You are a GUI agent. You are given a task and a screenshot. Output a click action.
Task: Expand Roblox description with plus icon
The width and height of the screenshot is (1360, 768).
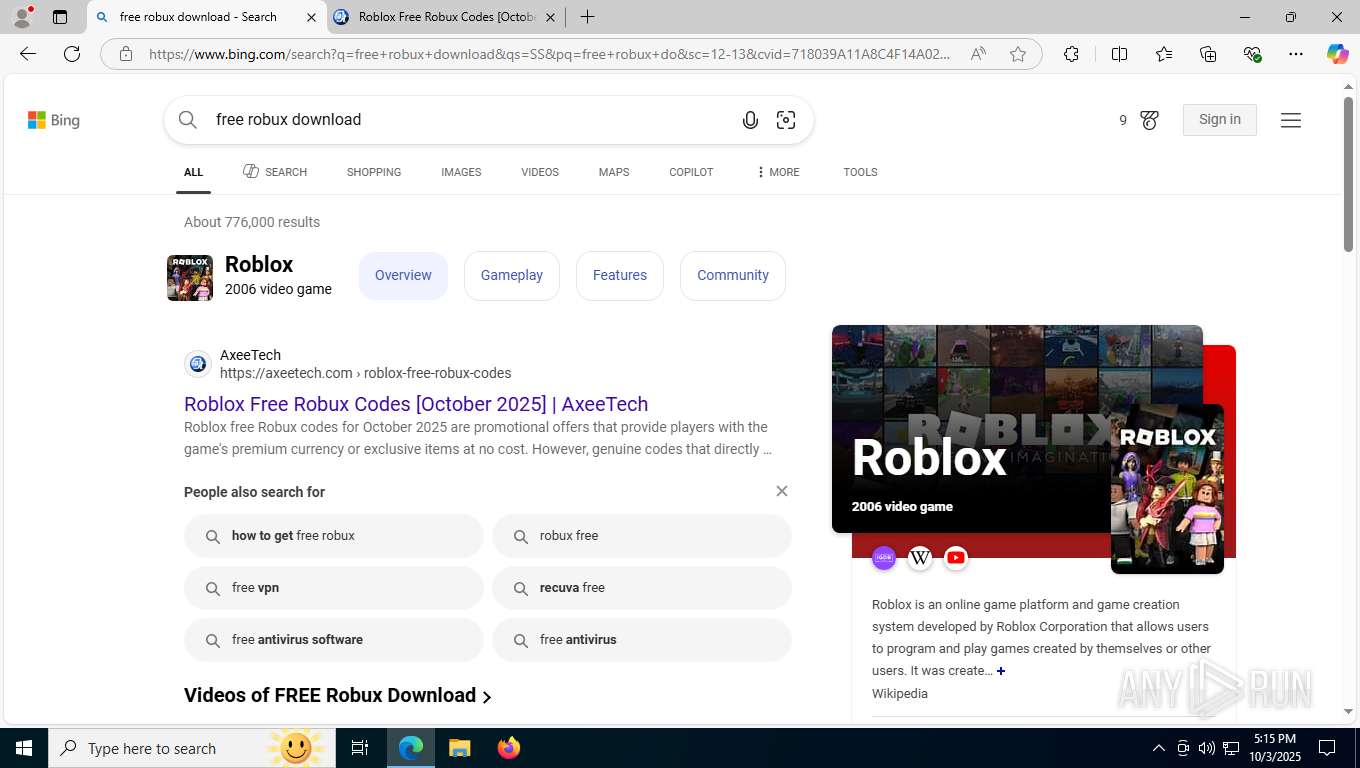[1000, 671]
